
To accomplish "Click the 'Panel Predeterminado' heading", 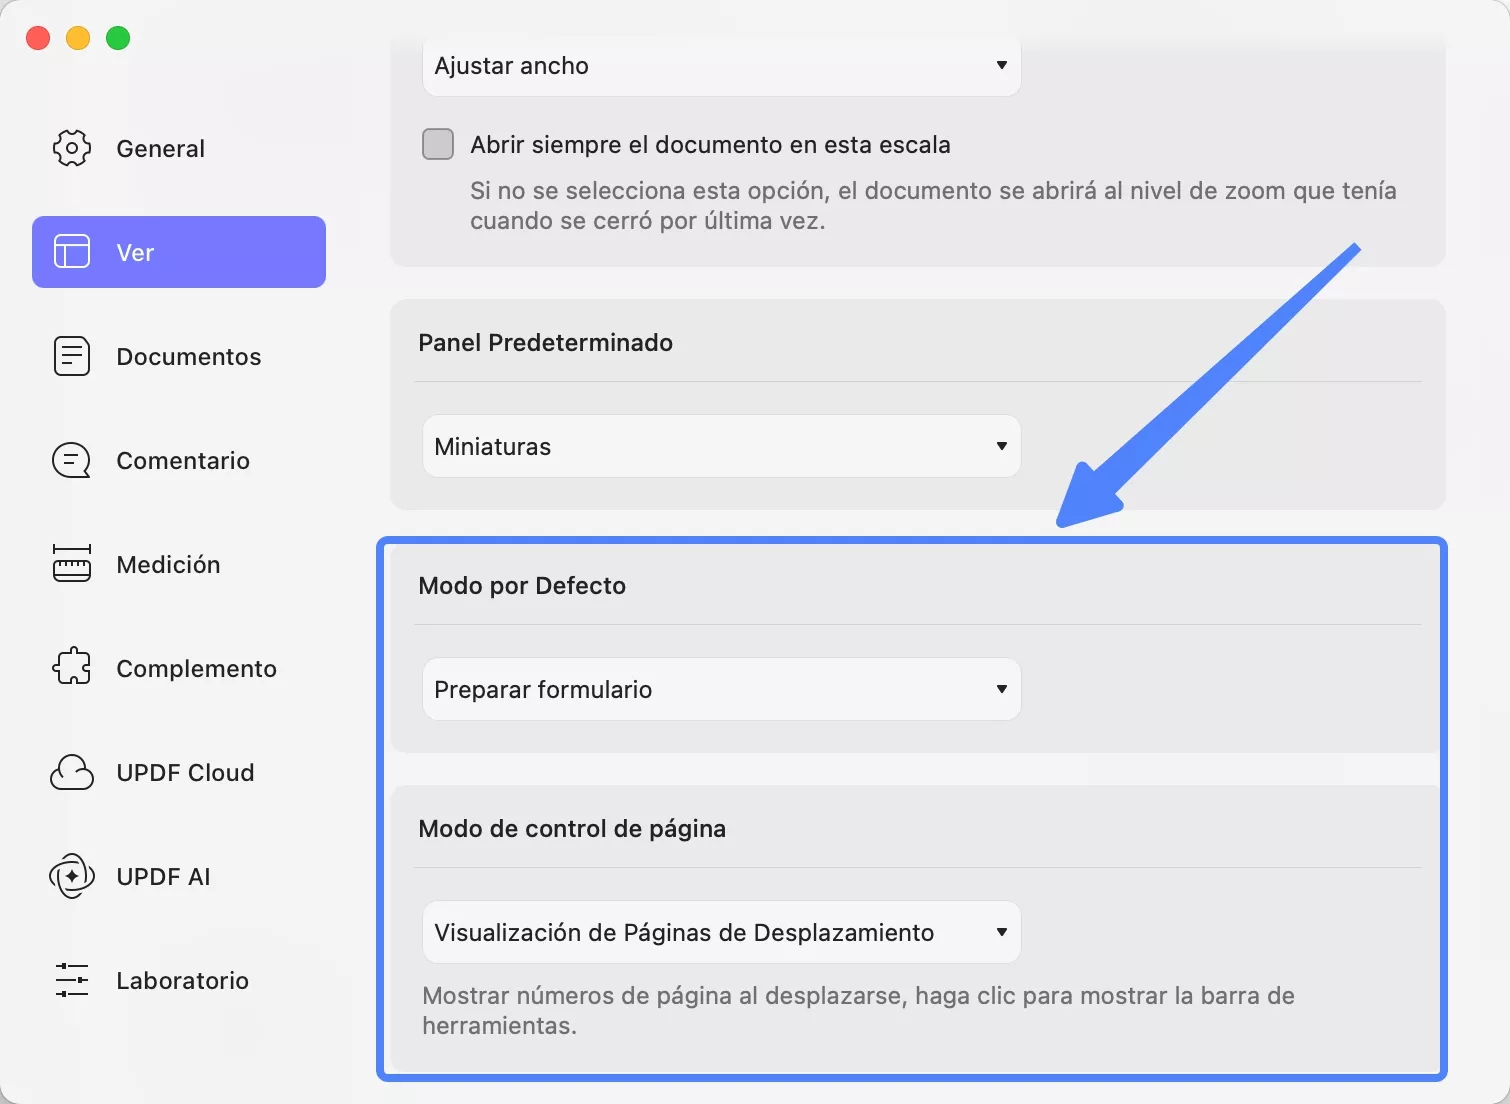I will click(546, 342).
